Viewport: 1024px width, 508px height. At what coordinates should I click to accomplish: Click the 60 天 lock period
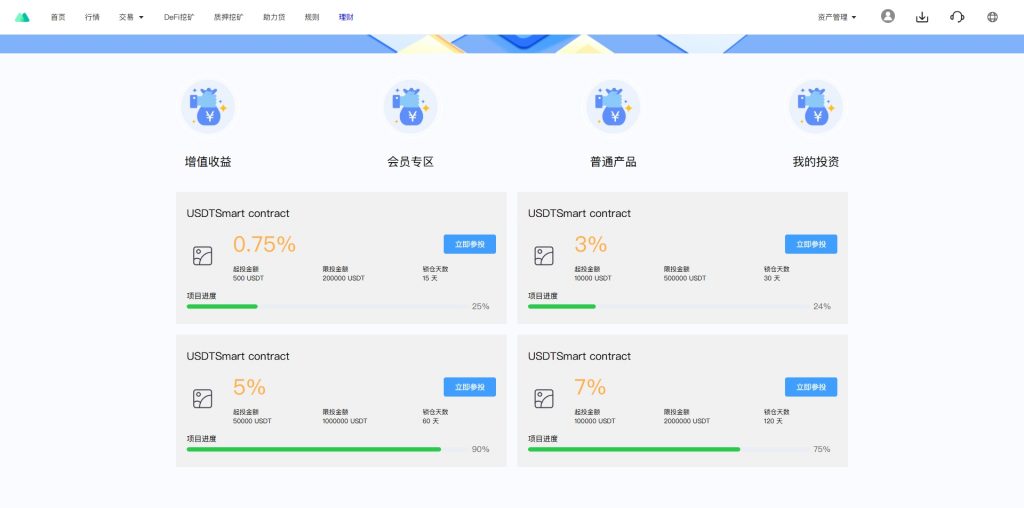(x=431, y=421)
